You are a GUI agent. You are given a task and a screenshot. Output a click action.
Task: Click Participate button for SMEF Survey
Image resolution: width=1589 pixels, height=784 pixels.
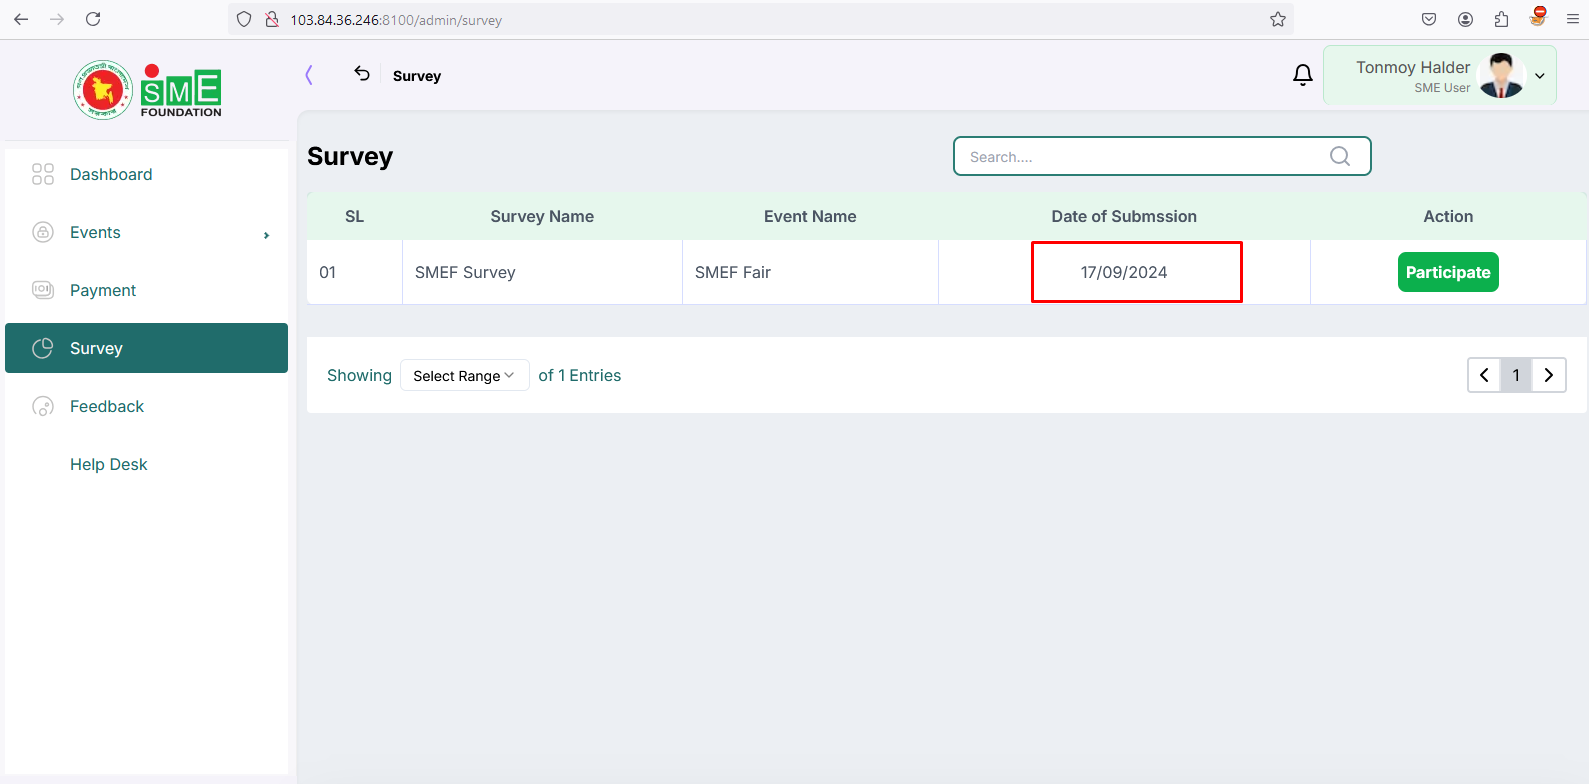[1448, 272]
